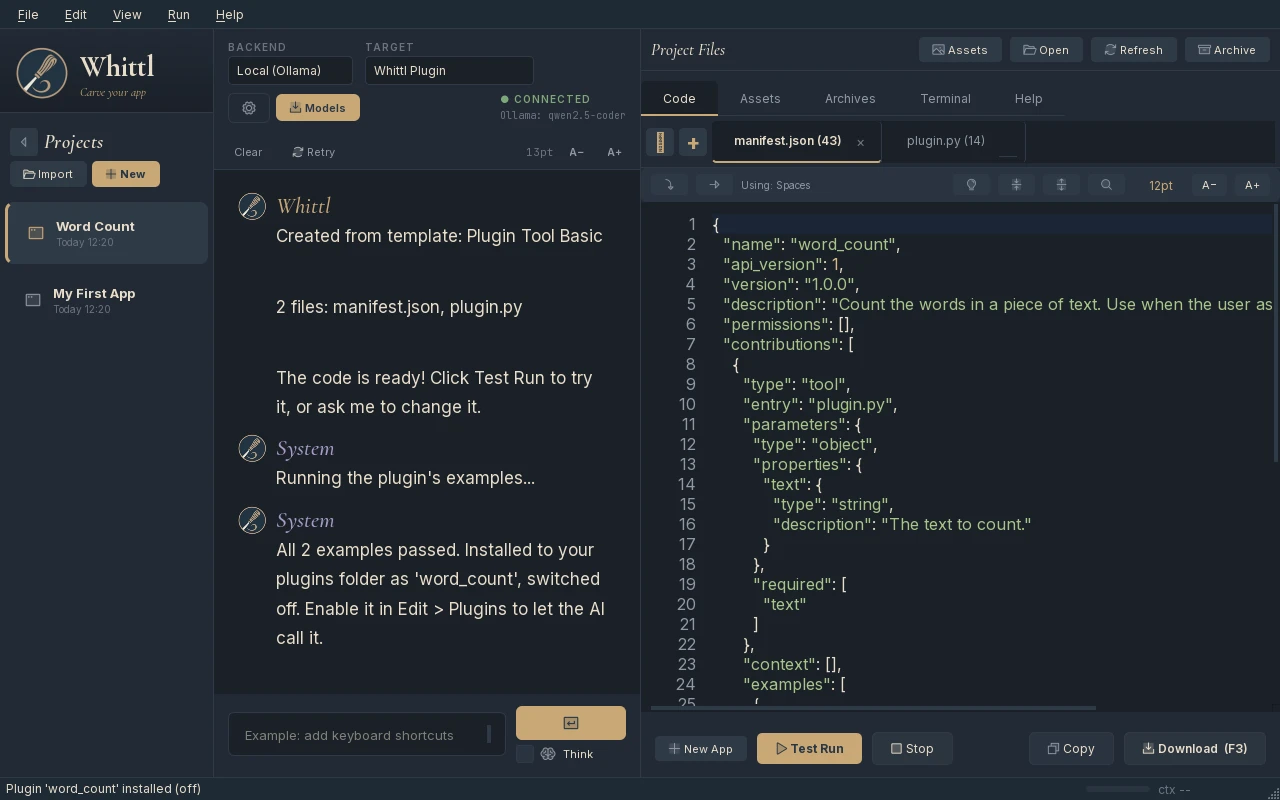The image size is (1280, 800).
Task: Click the indent arrow icon
Action: [x=714, y=185]
